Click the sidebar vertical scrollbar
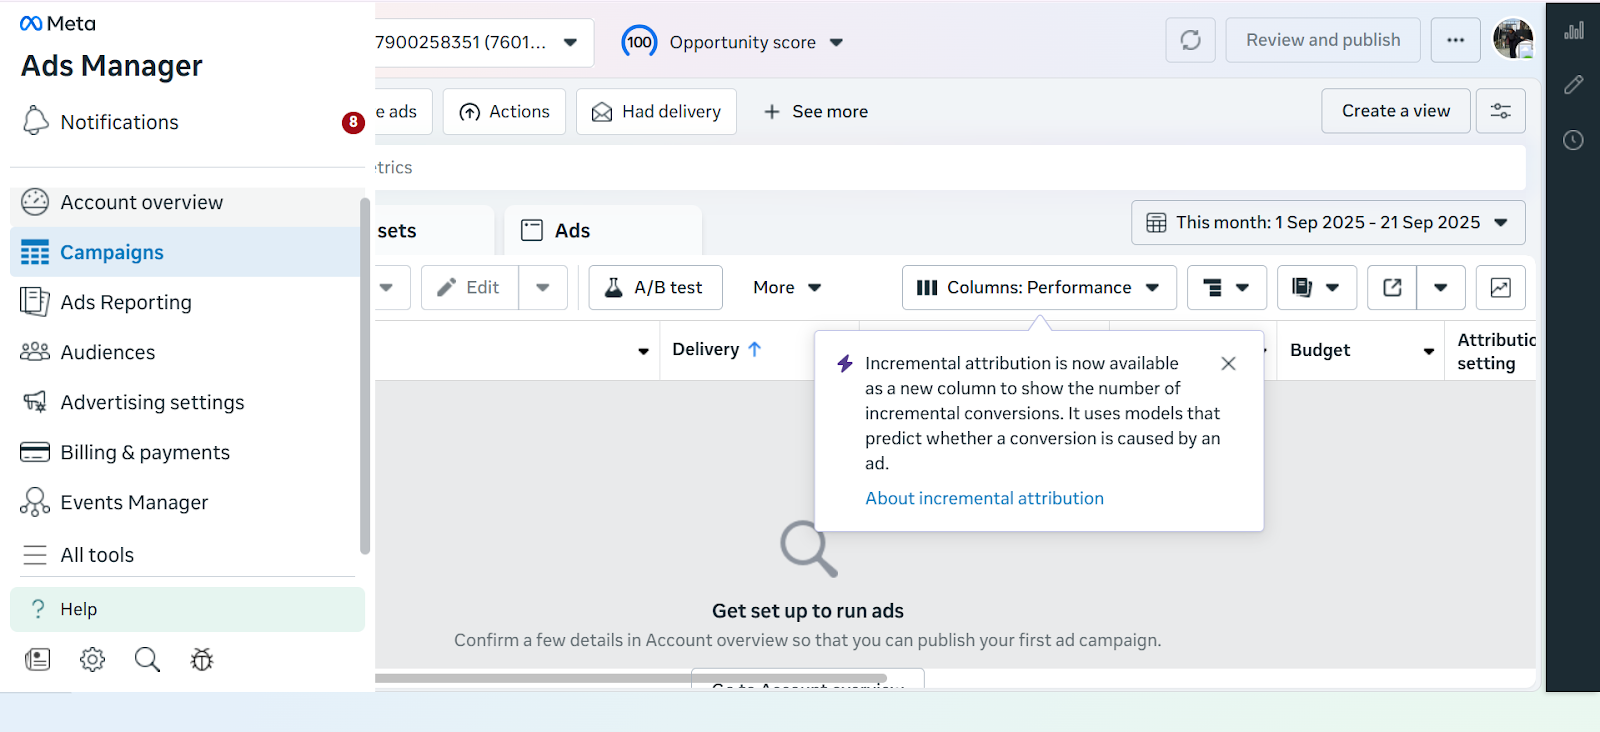 (x=365, y=376)
